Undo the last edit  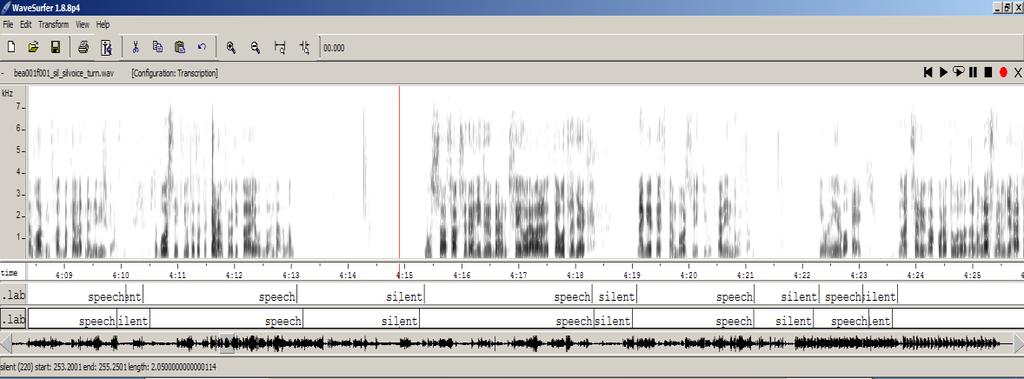tap(202, 47)
